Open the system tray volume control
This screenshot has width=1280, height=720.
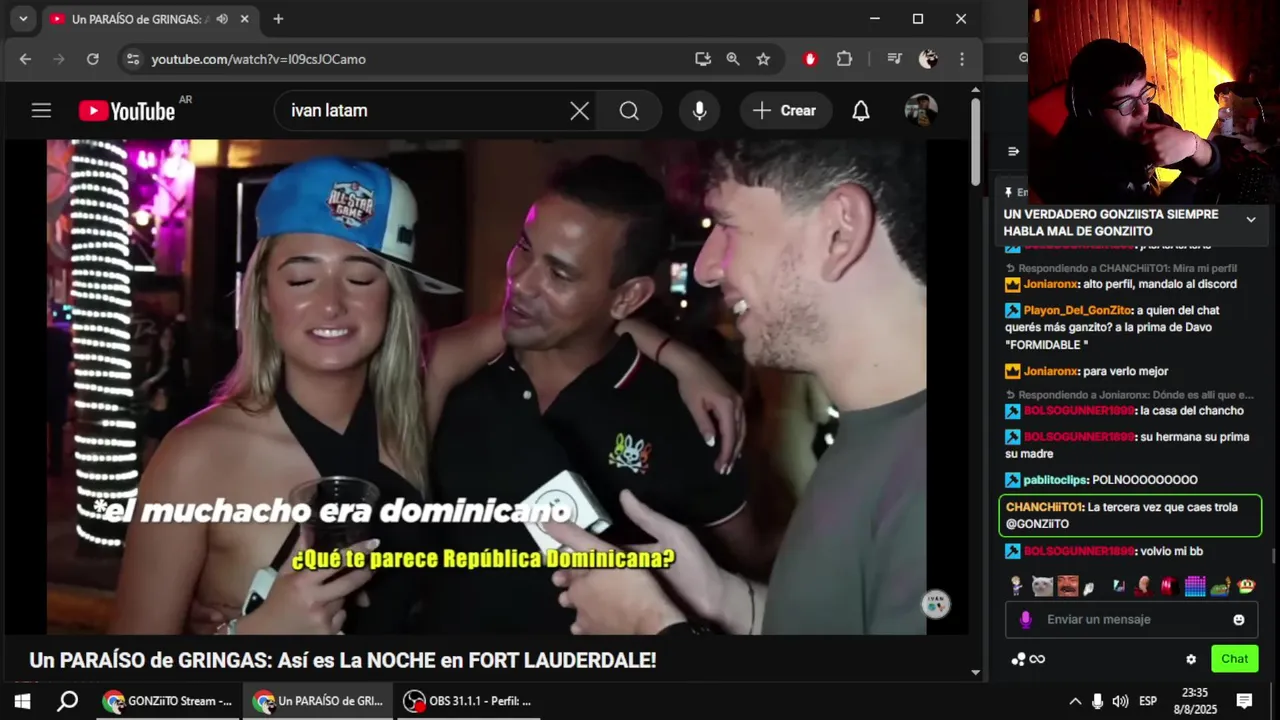pyautogui.click(x=1120, y=701)
